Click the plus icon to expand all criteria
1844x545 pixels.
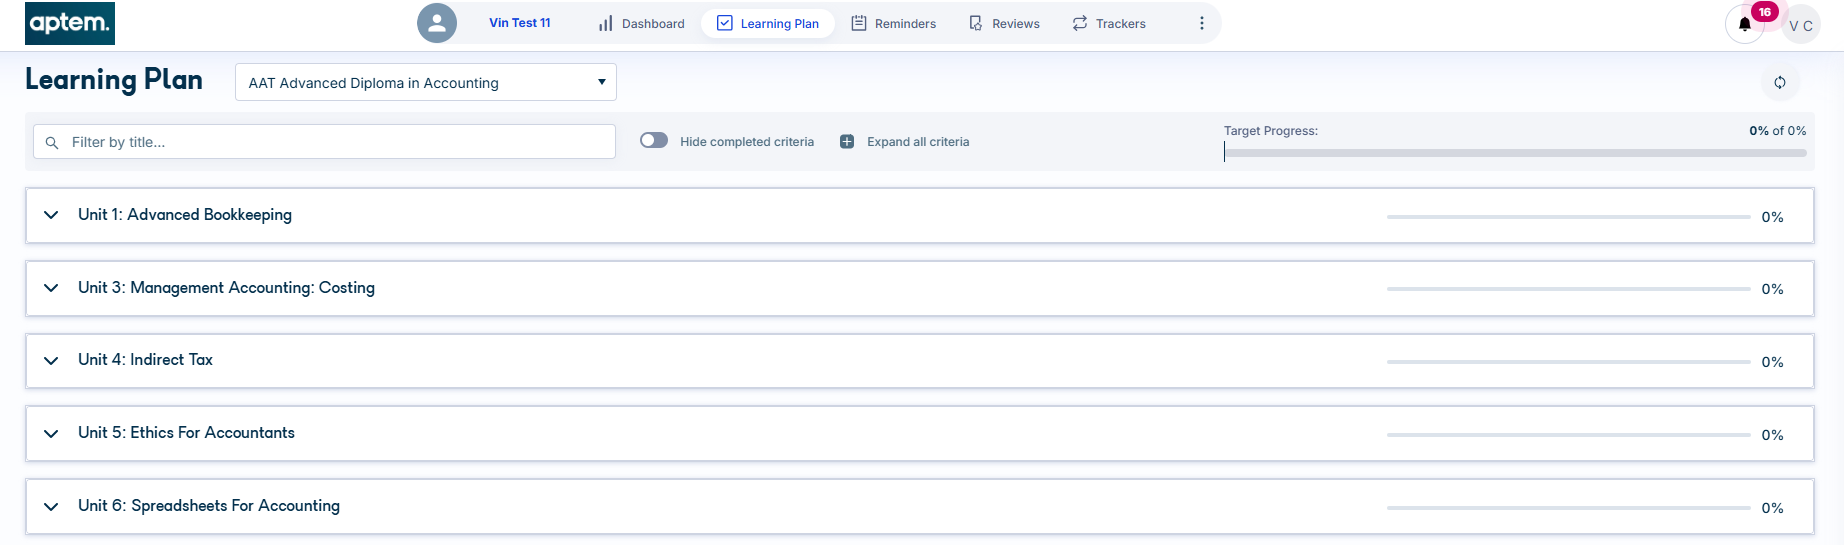pyautogui.click(x=847, y=142)
